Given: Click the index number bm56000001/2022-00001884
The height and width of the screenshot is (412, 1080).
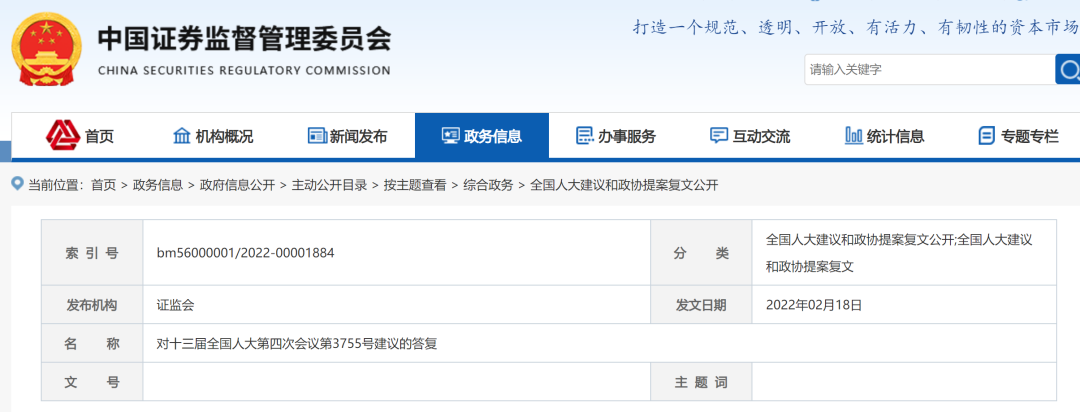Looking at the screenshot, I should [245, 253].
